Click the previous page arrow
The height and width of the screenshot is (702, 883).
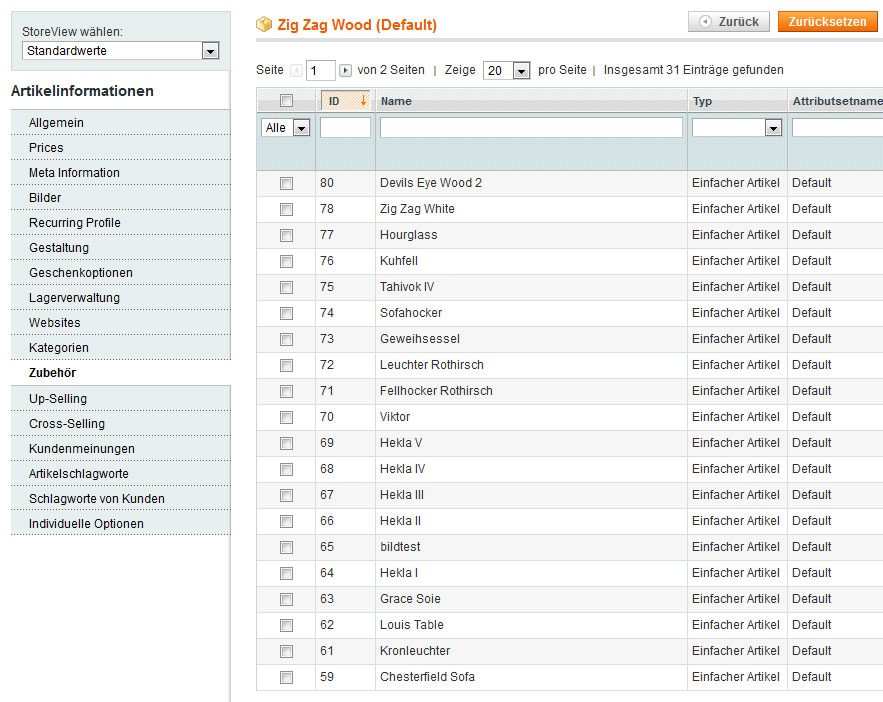pyautogui.click(x=296, y=70)
